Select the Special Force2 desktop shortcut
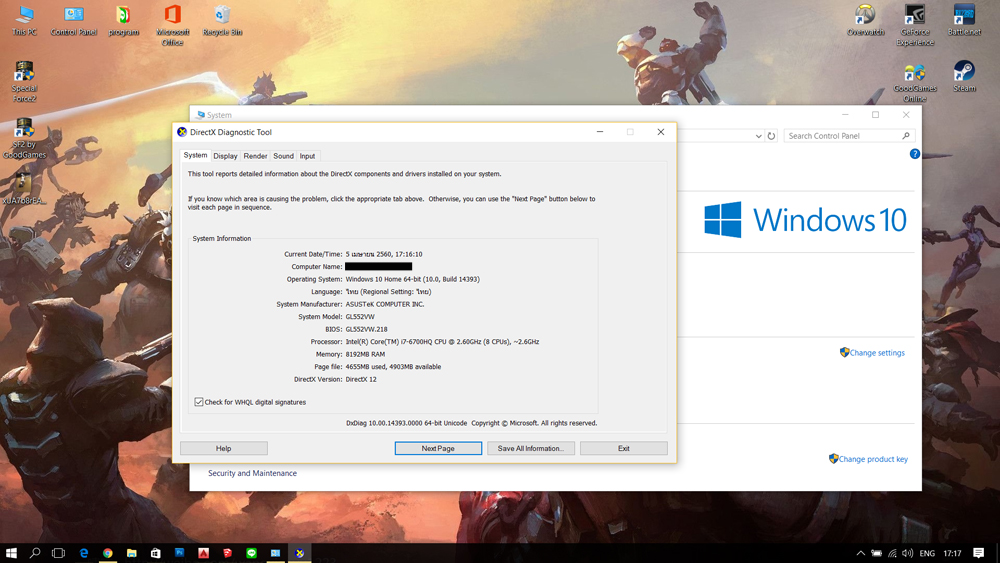The image size is (1000, 563). pos(24,82)
